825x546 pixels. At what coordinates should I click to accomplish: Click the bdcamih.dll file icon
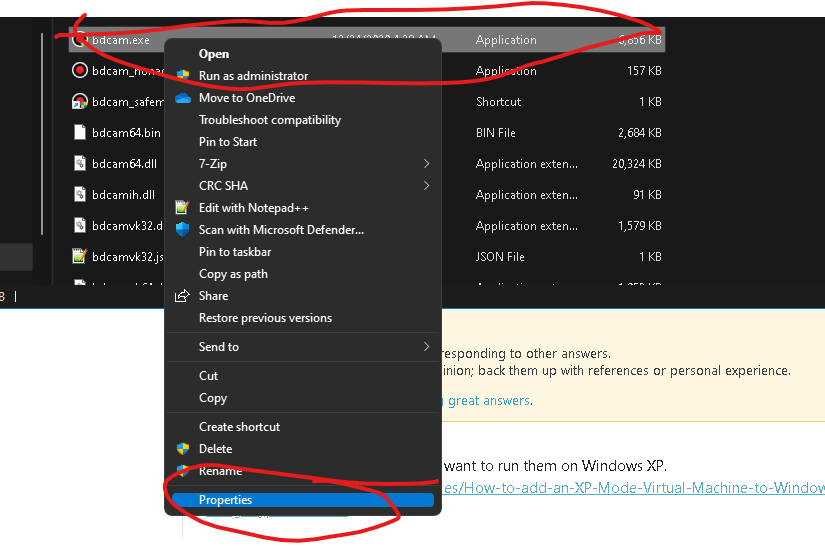pos(79,194)
